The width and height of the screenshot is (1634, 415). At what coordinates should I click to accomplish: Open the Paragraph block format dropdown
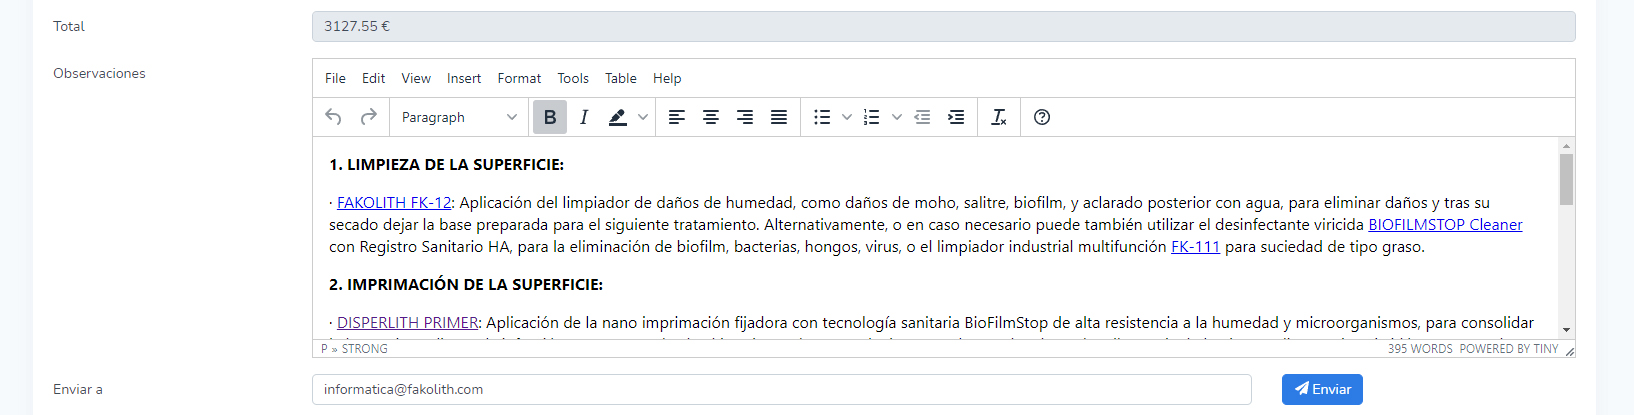coord(459,117)
